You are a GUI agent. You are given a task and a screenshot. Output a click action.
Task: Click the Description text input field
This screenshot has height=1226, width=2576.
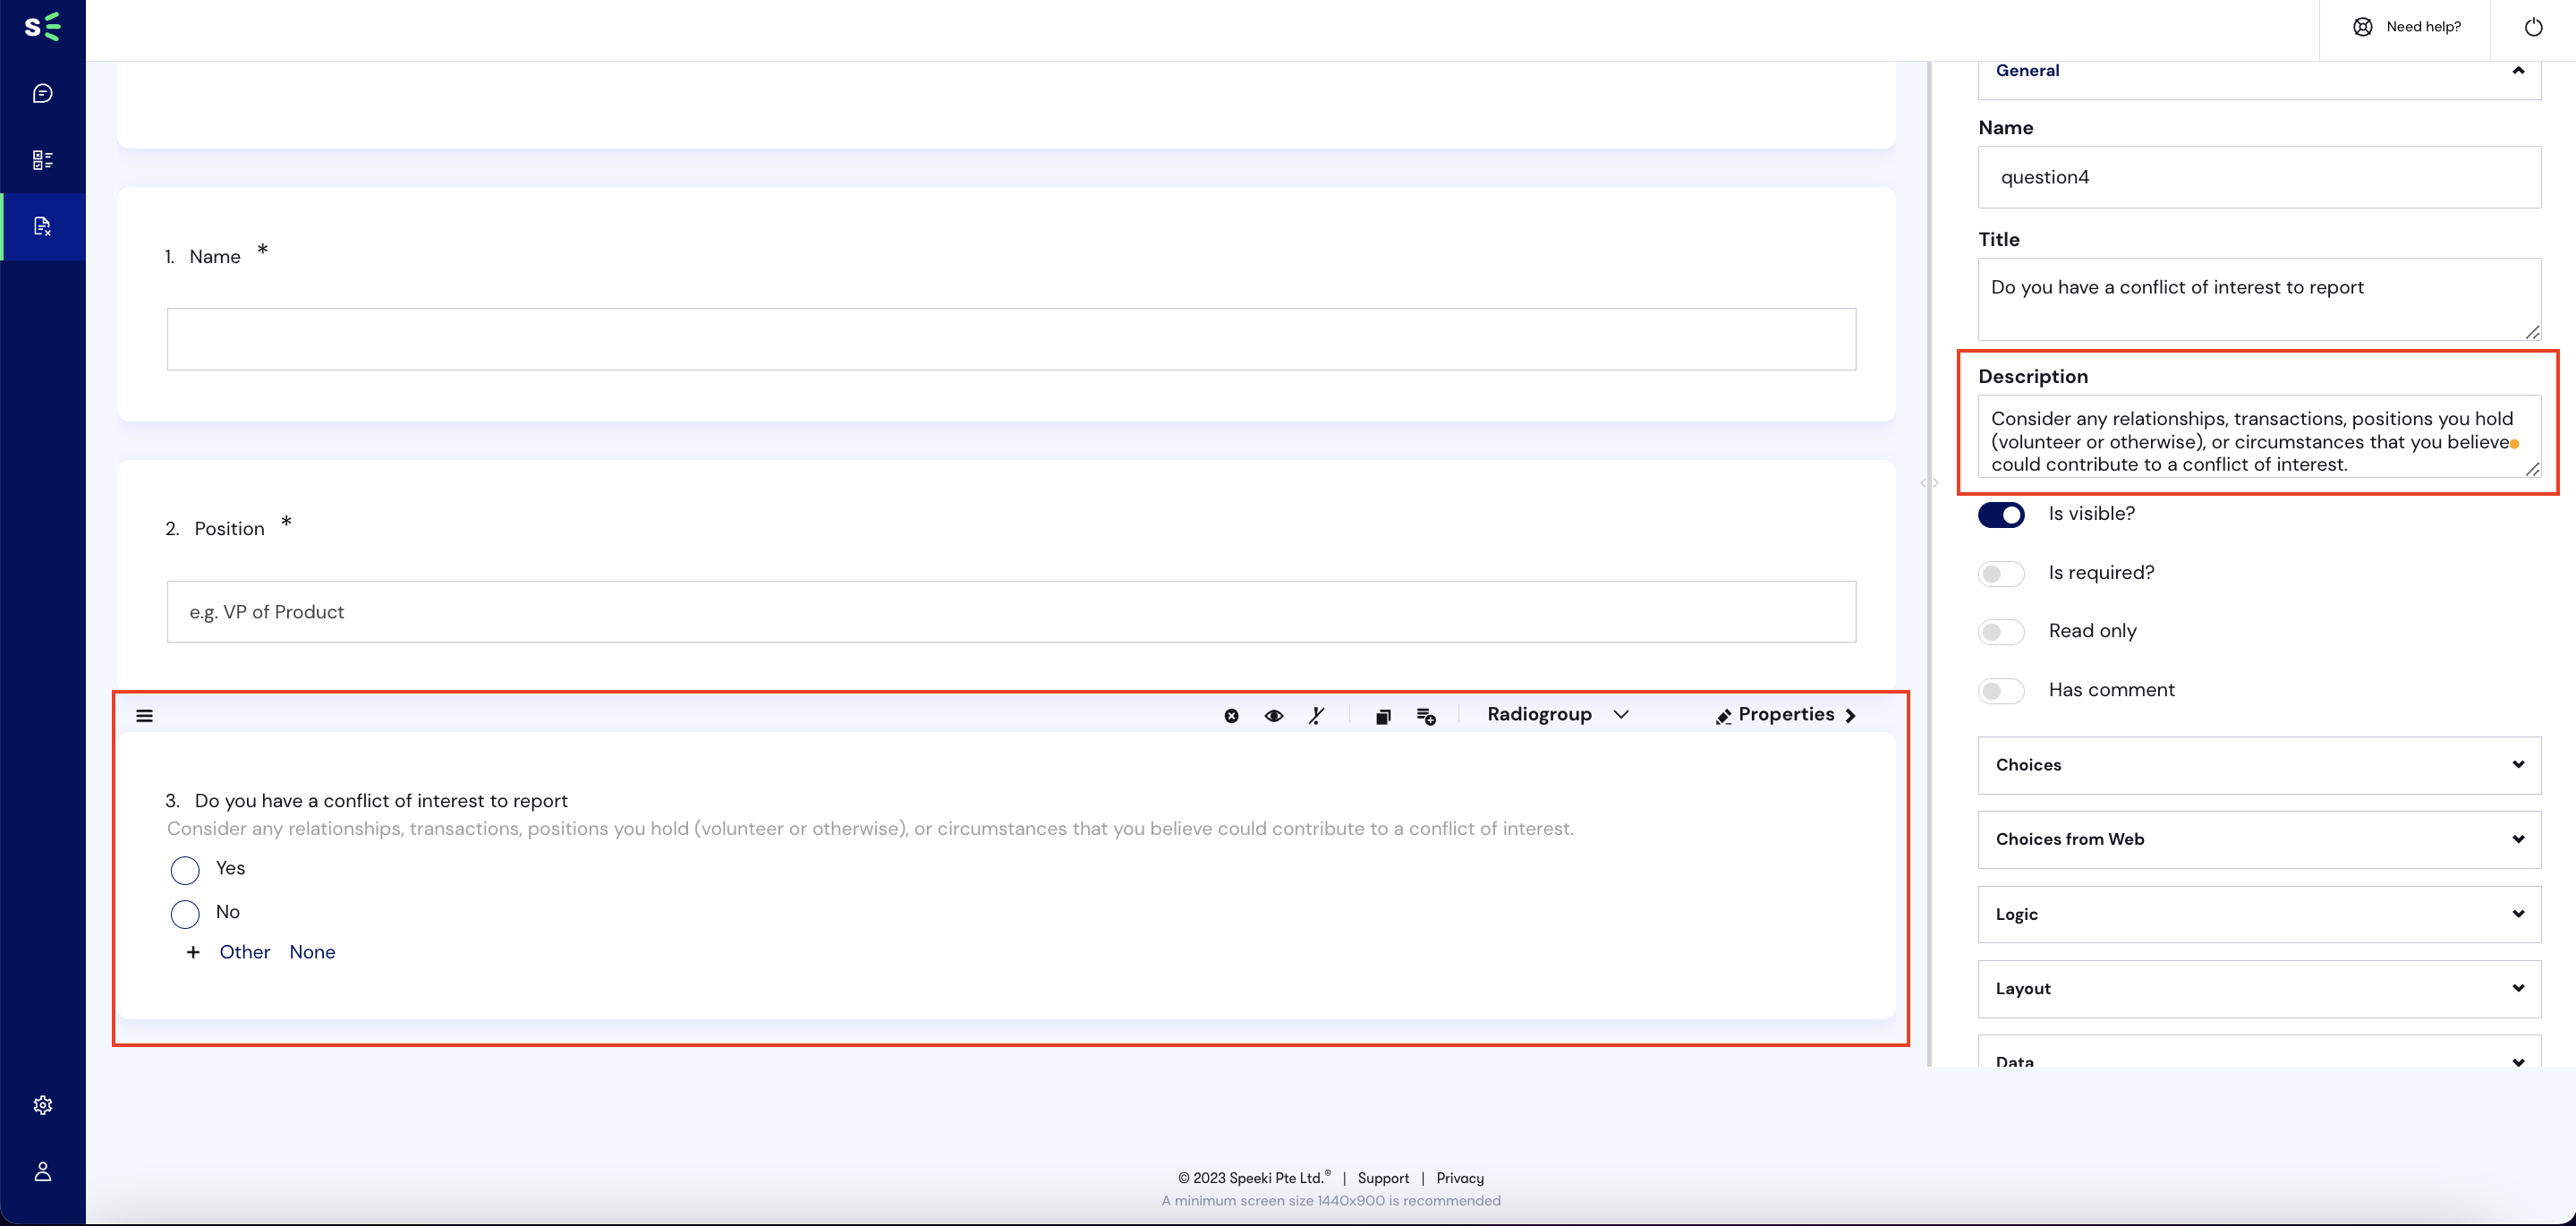2259,440
